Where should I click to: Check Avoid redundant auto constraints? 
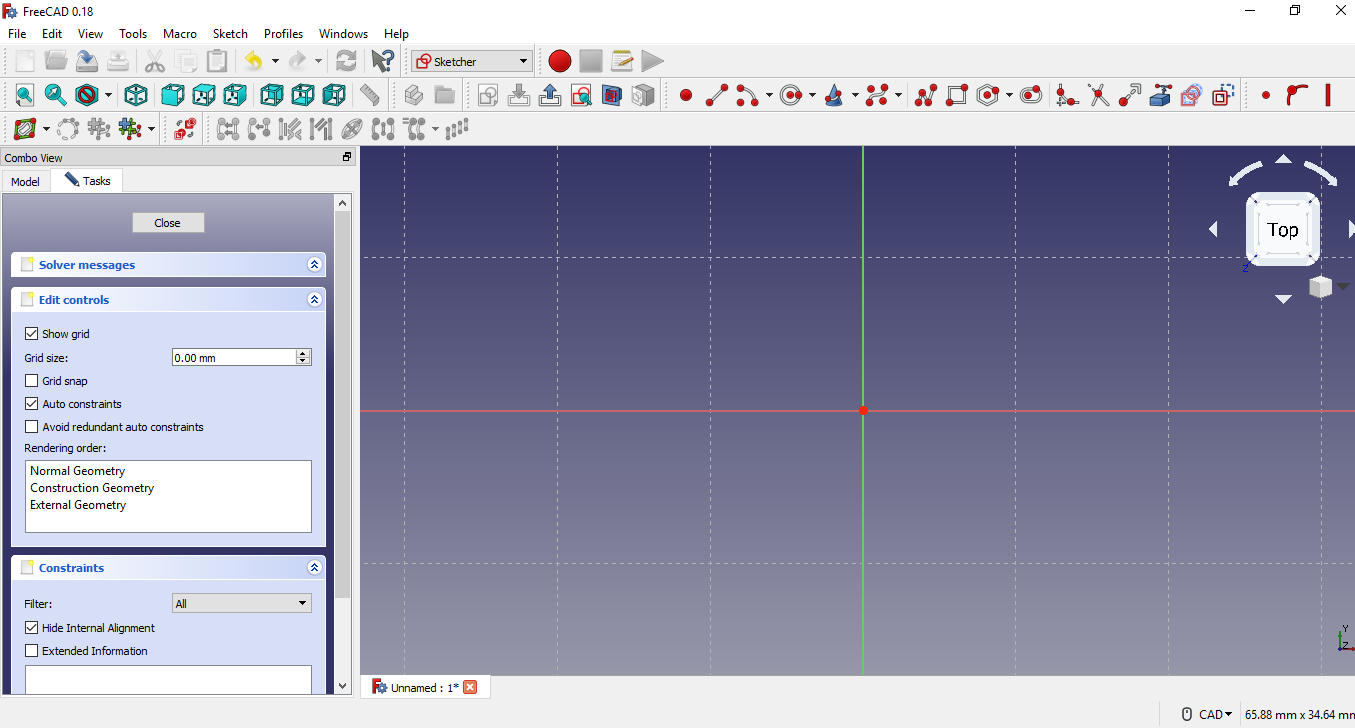(32, 427)
